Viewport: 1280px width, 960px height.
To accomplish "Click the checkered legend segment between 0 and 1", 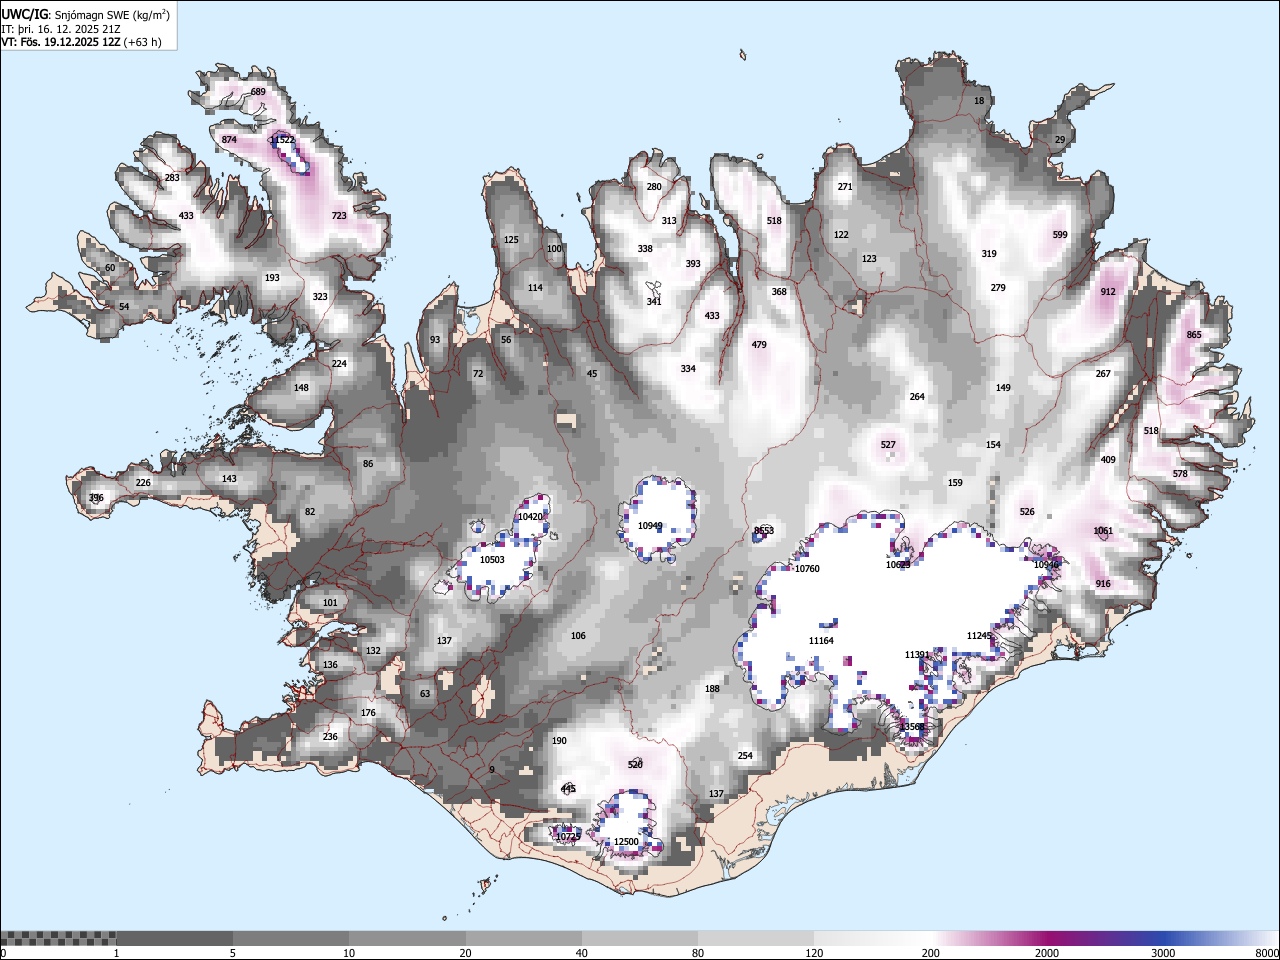I will click(59, 938).
